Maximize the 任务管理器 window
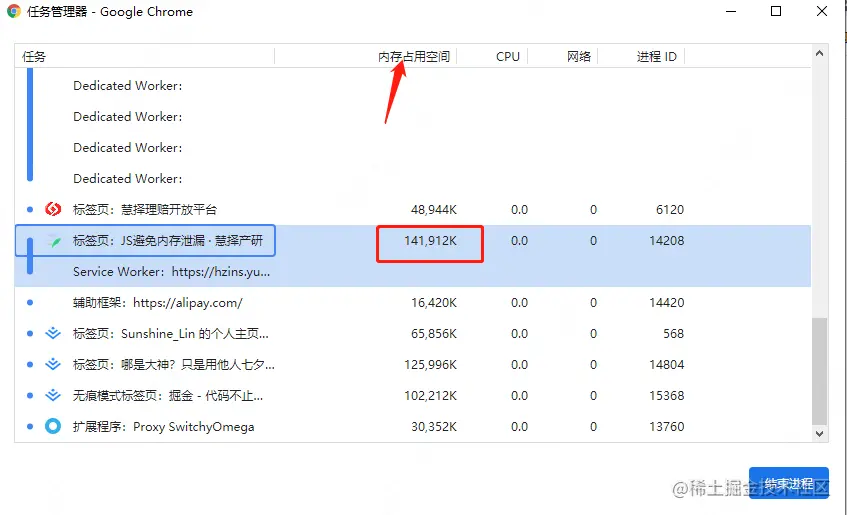The width and height of the screenshot is (847, 515). 776,11
